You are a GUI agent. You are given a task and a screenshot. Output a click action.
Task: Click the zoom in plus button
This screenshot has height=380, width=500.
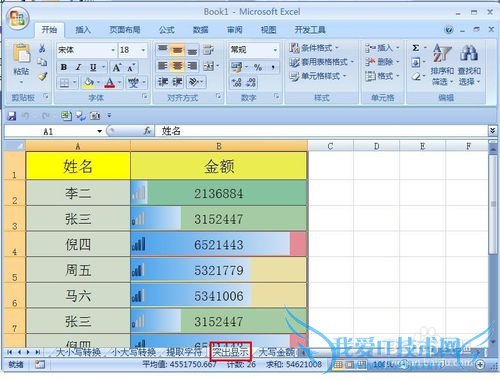click(x=480, y=364)
